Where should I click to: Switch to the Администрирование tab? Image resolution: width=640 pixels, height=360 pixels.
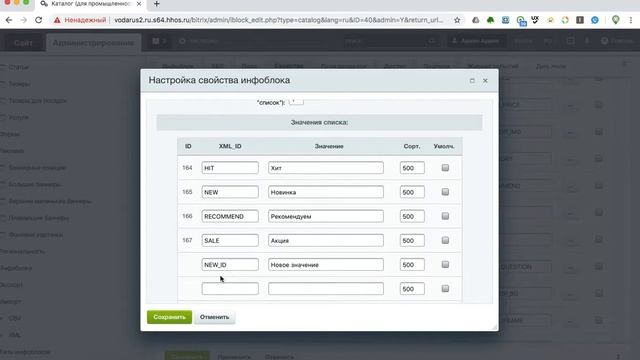tap(93, 43)
